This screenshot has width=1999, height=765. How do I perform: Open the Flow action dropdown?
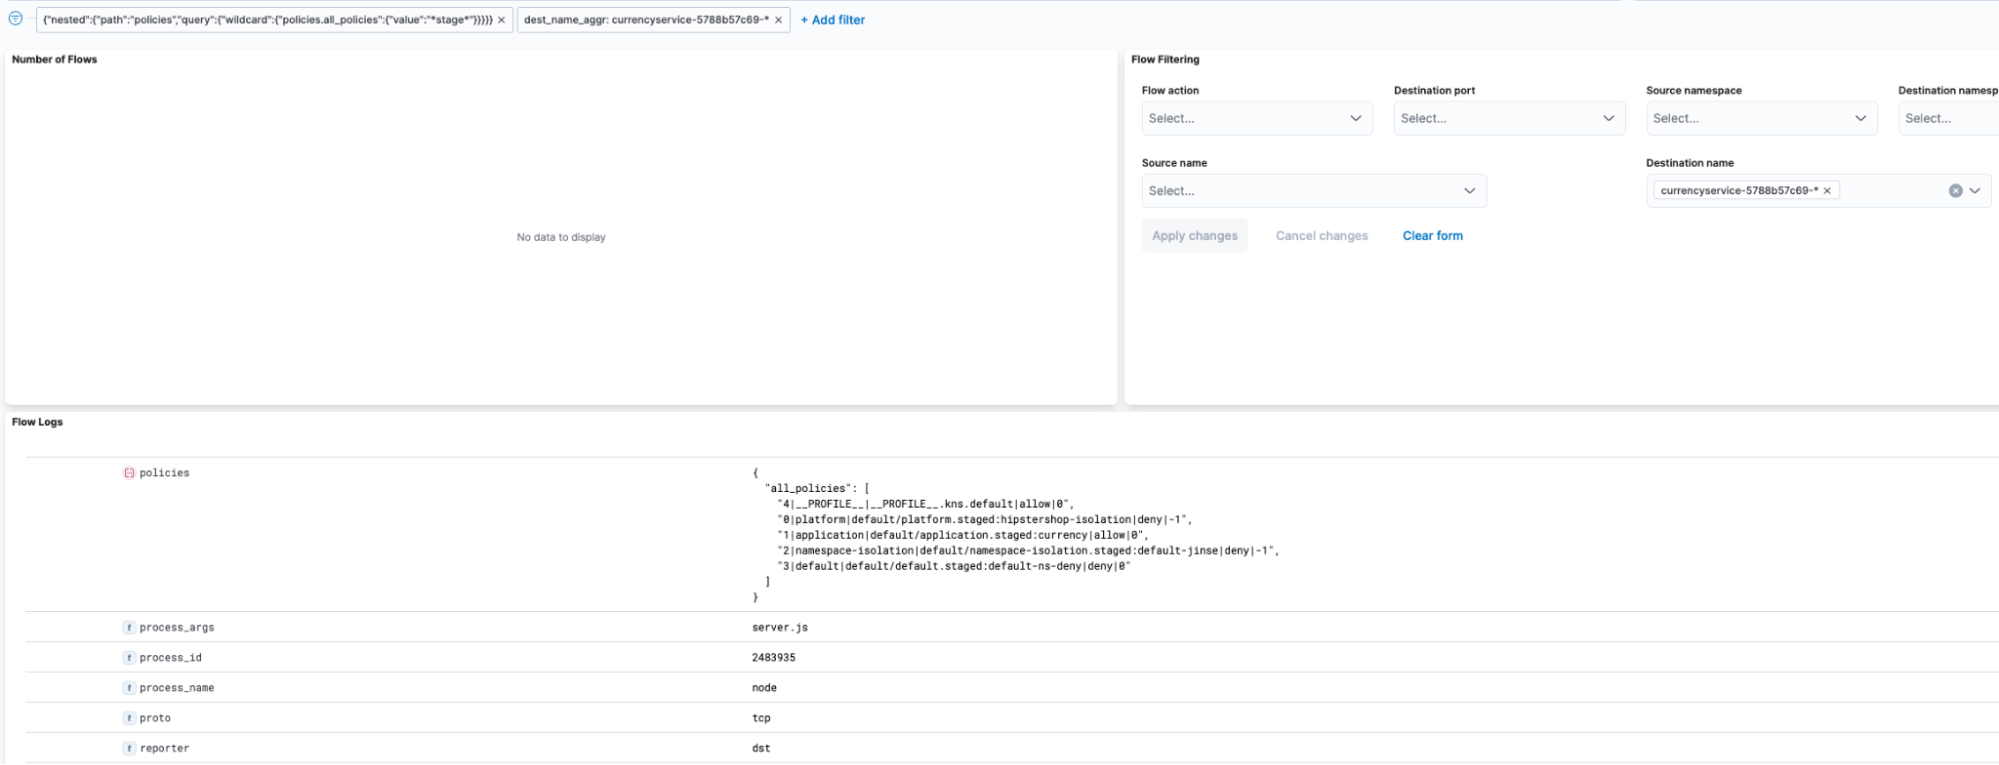[1256, 118]
